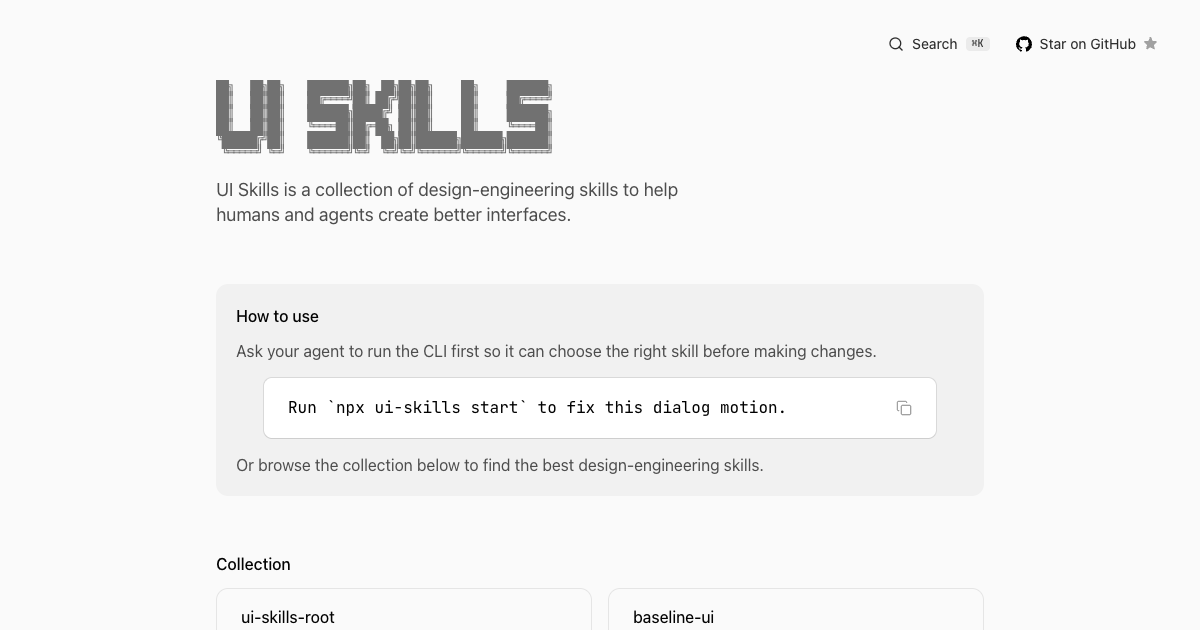Open the ui-skills-root collection card
Viewport: 1200px width, 630px height.
click(x=404, y=610)
